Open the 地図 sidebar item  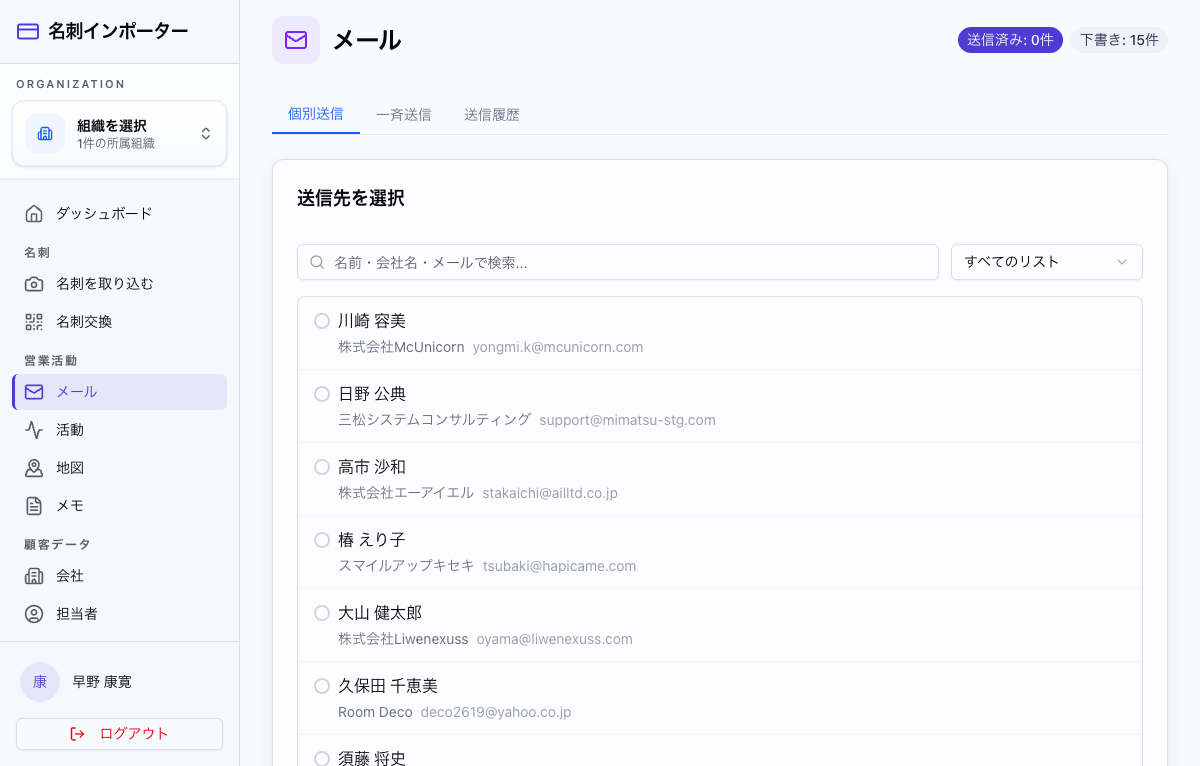tap(120, 468)
